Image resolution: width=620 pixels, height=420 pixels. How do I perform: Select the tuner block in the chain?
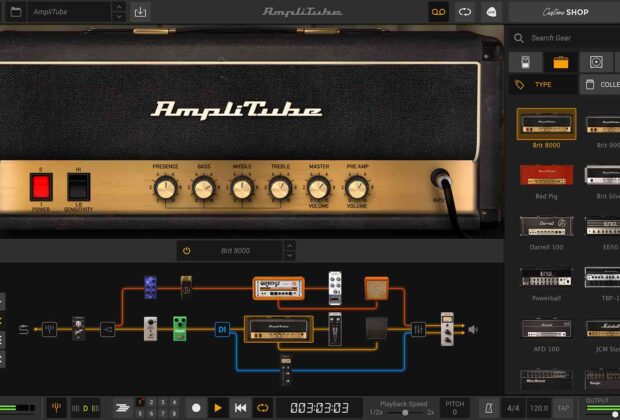49,329
